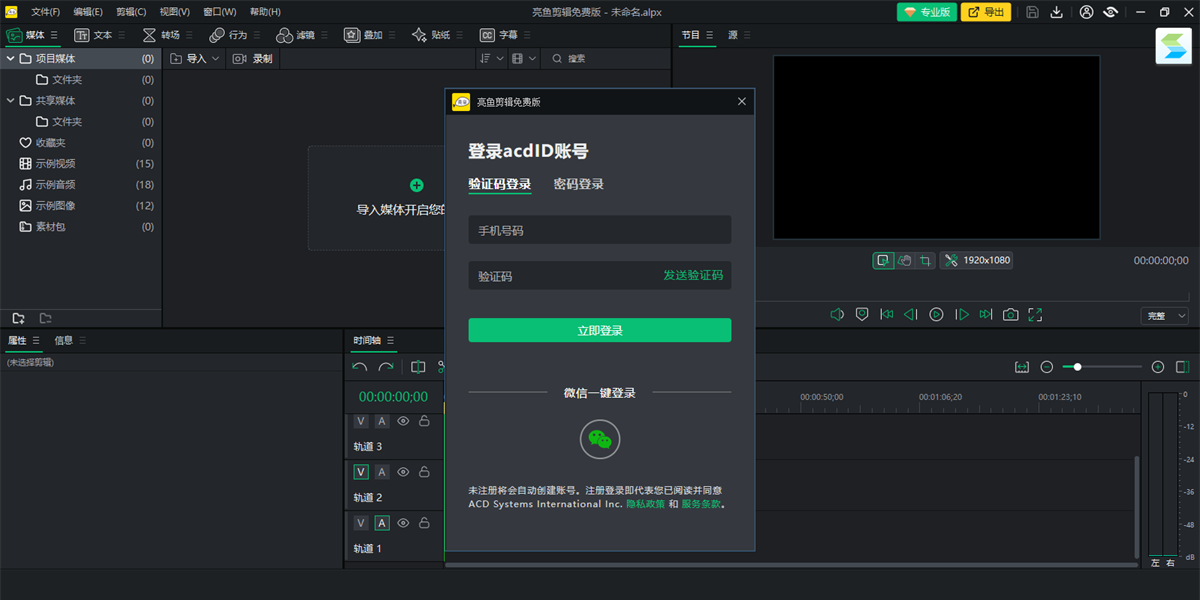
Task: Switch to the 转场 transitions tab
Action: point(161,35)
